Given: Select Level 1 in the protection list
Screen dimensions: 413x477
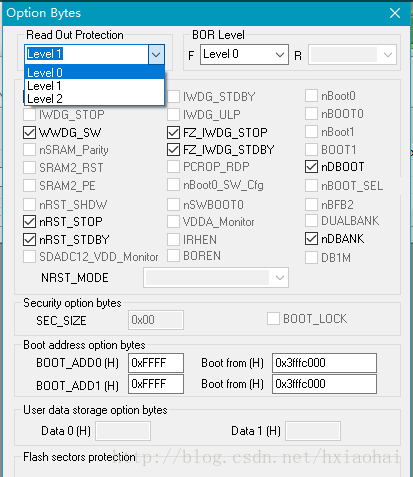Looking at the screenshot, I should coord(95,86).
